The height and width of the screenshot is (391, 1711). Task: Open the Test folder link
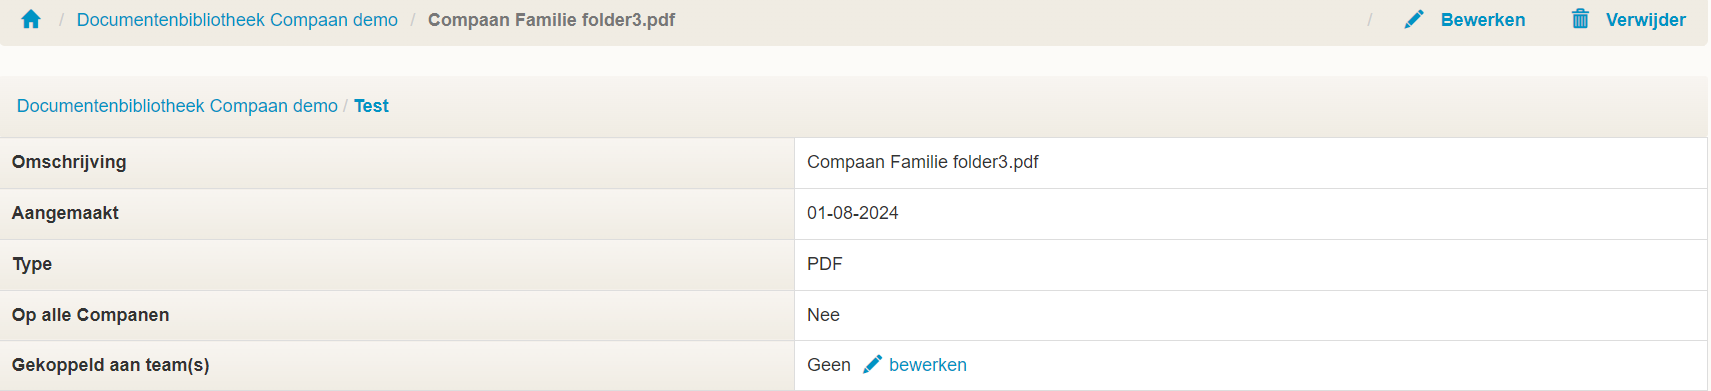click(371, 106)
